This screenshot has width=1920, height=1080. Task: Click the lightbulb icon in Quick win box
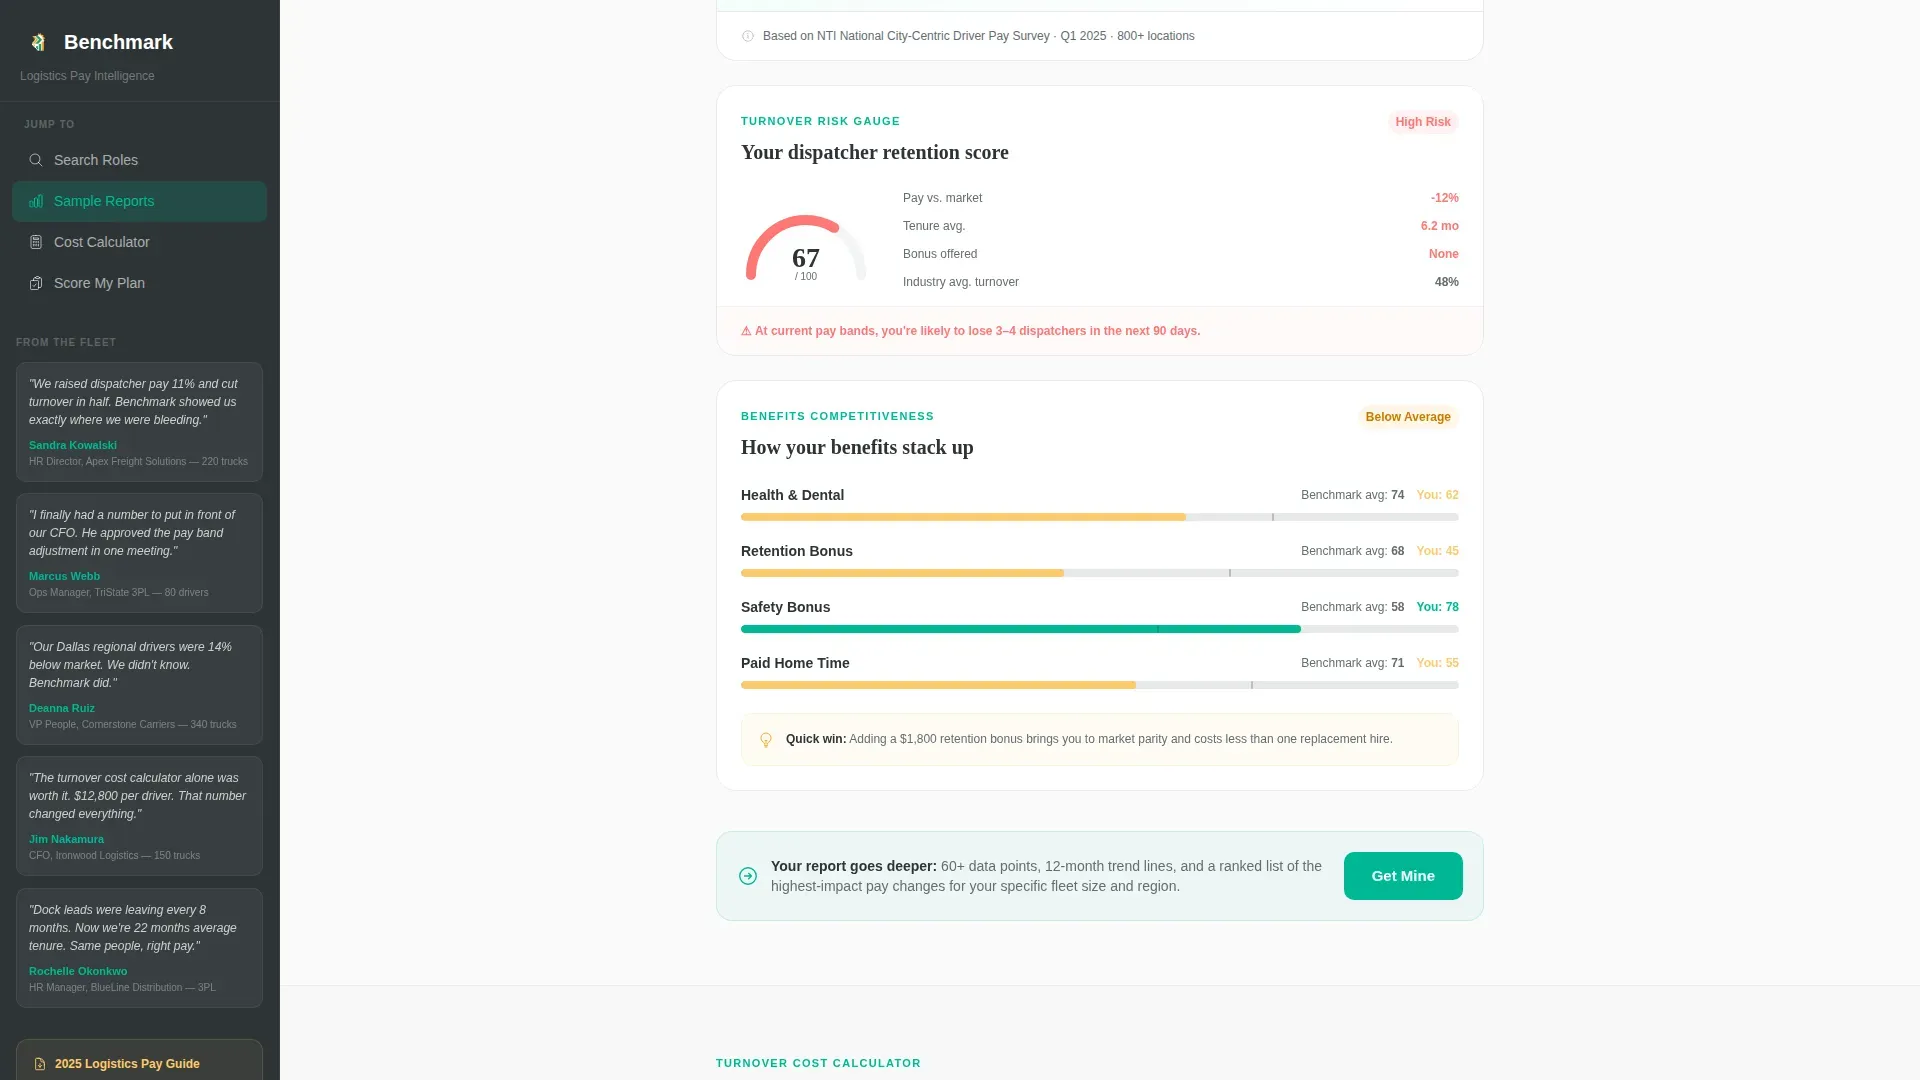766,740
